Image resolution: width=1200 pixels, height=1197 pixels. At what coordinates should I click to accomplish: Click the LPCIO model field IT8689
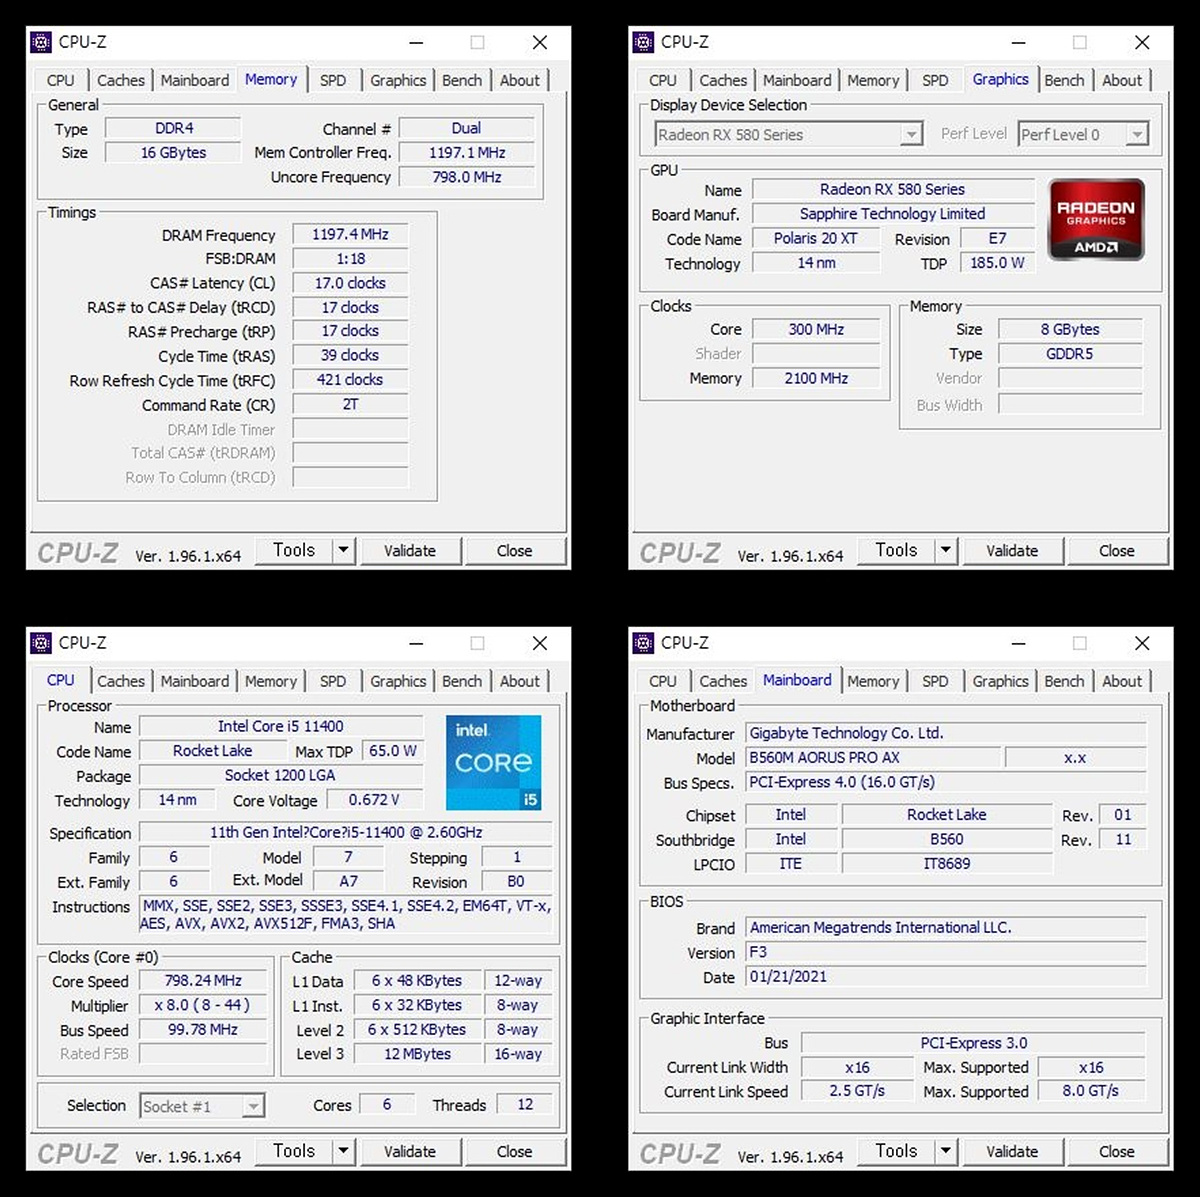pyautogui.click(x=947, y=864)
